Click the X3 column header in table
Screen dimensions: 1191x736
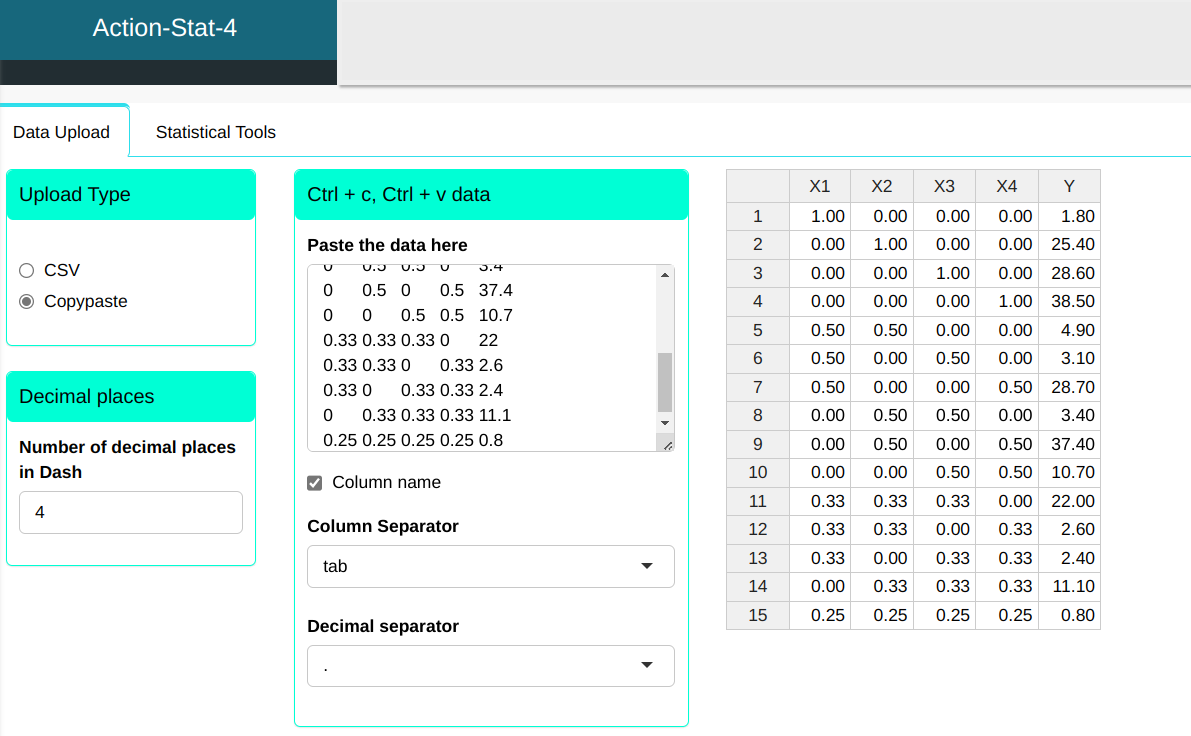coord(944,186)
